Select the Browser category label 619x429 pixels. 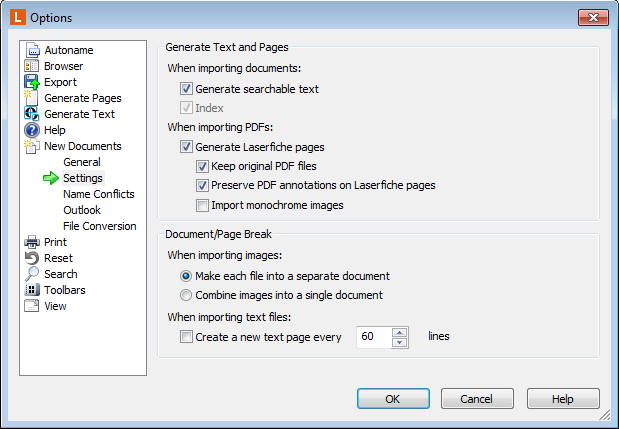click(x=64, y=66)
